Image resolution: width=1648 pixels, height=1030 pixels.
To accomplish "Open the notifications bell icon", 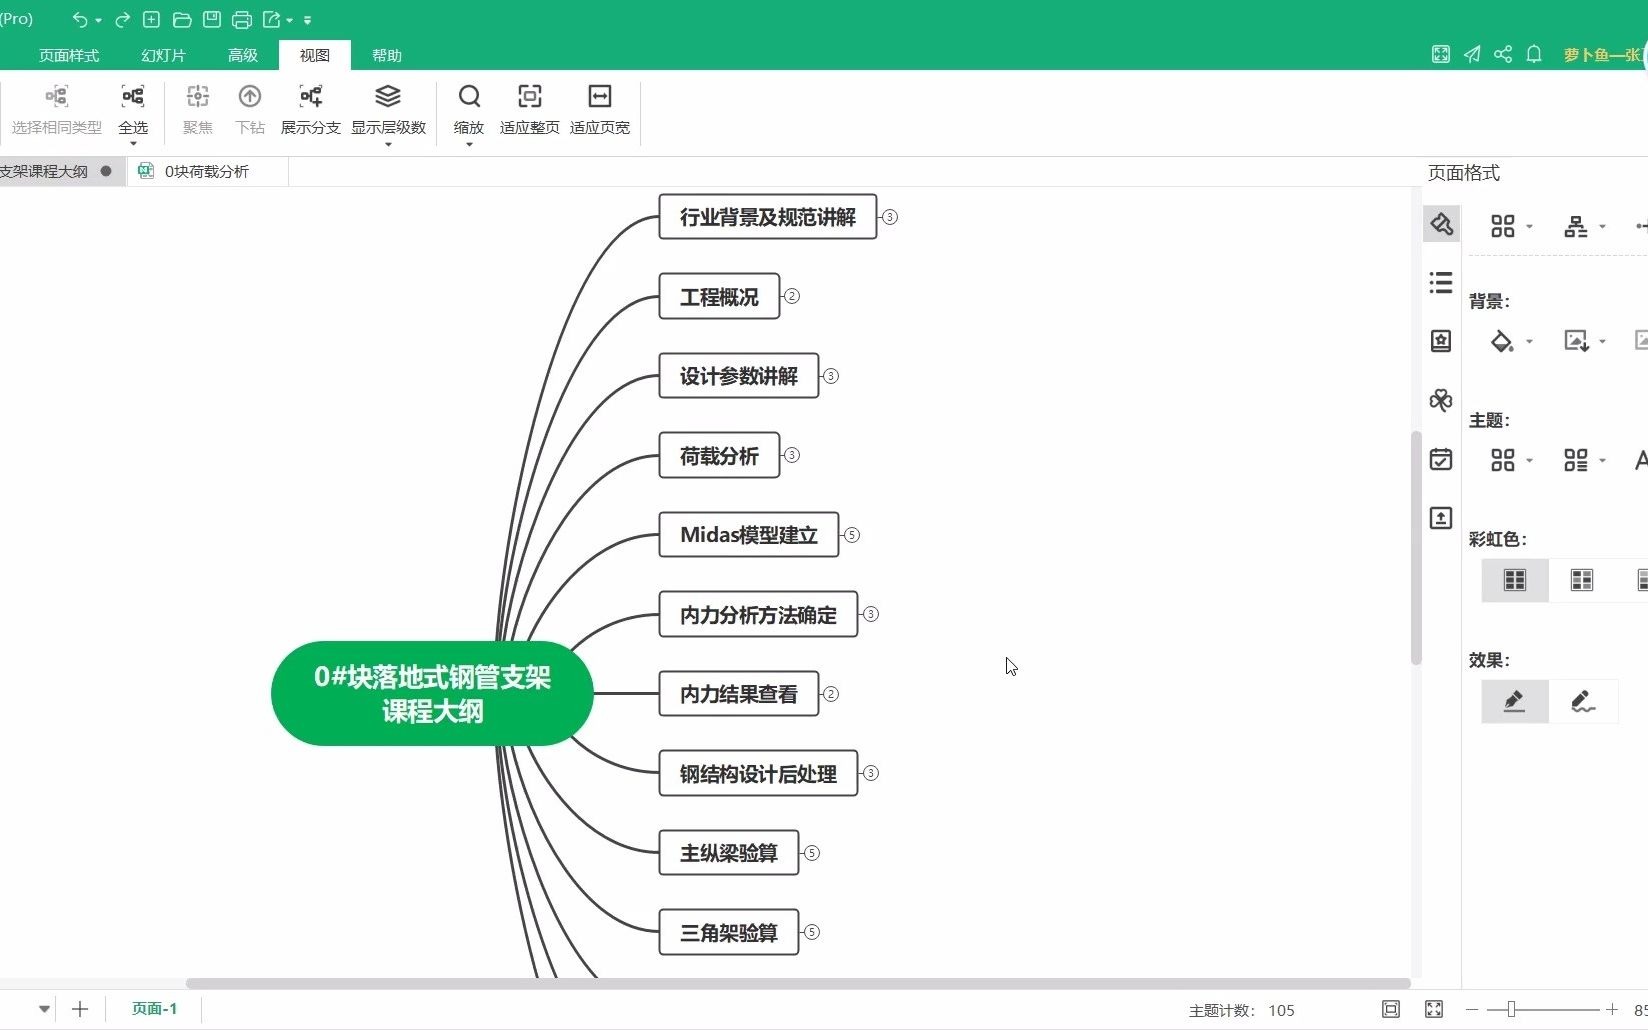I will pos(1534,54).
